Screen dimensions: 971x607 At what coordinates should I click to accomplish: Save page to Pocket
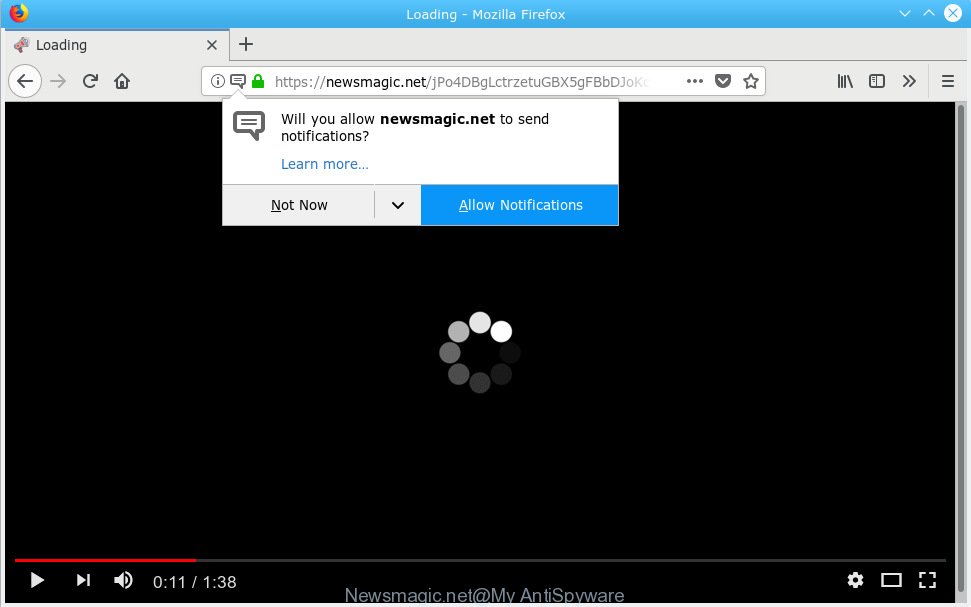pyautogui.click(x=723, y=81)
